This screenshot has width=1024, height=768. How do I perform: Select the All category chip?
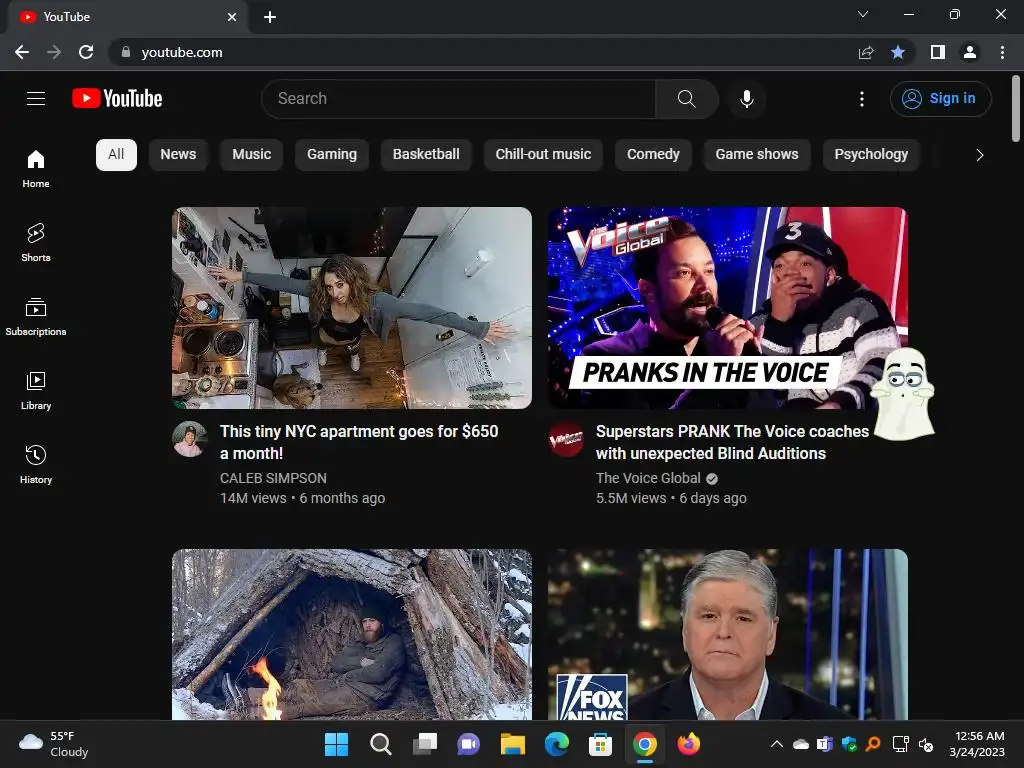(116, 155)
